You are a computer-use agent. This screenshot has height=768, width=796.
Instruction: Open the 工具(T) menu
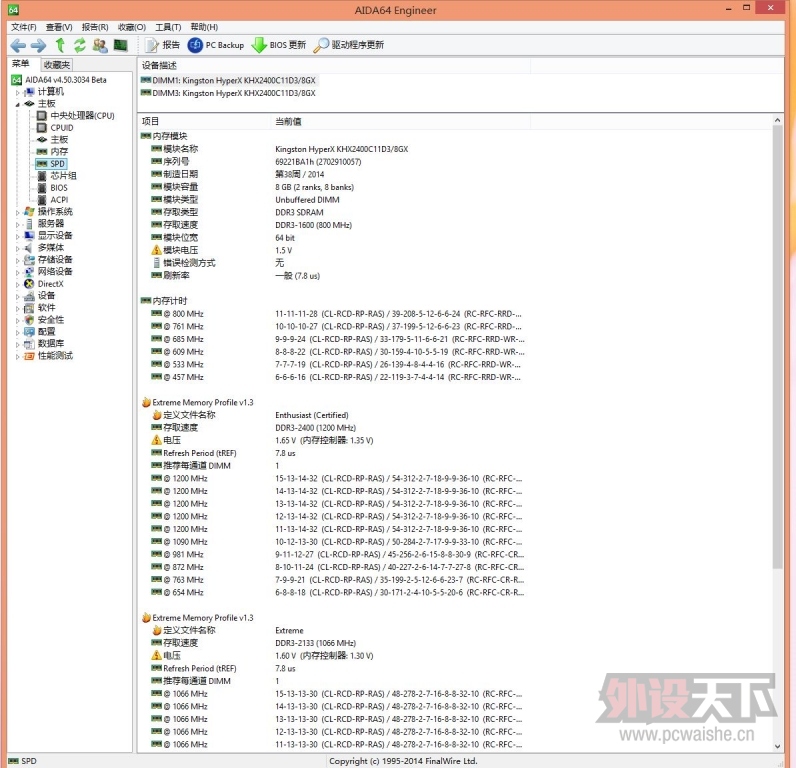tap(168, 27)
